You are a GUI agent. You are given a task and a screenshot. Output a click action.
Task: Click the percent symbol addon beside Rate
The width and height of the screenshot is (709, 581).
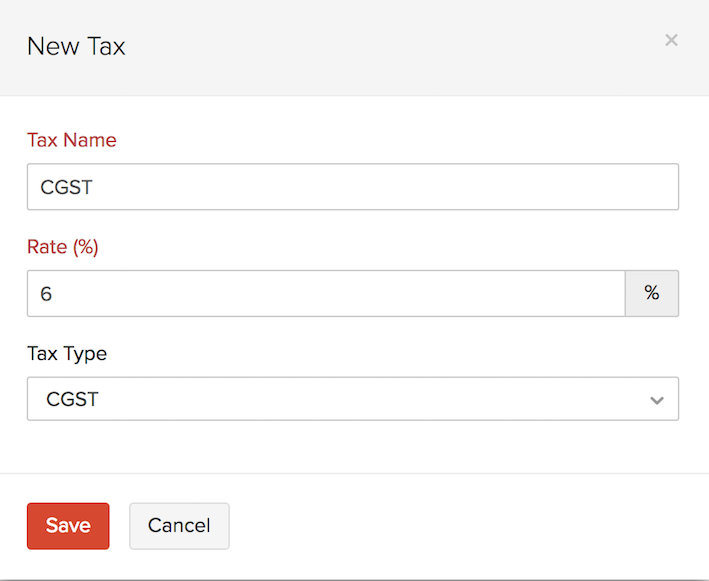(652, 294)
